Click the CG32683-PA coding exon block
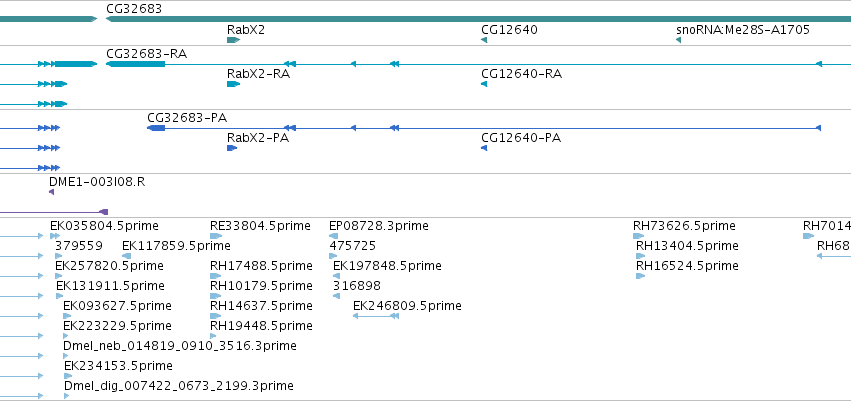851x401 pixels. pos(156,128)
